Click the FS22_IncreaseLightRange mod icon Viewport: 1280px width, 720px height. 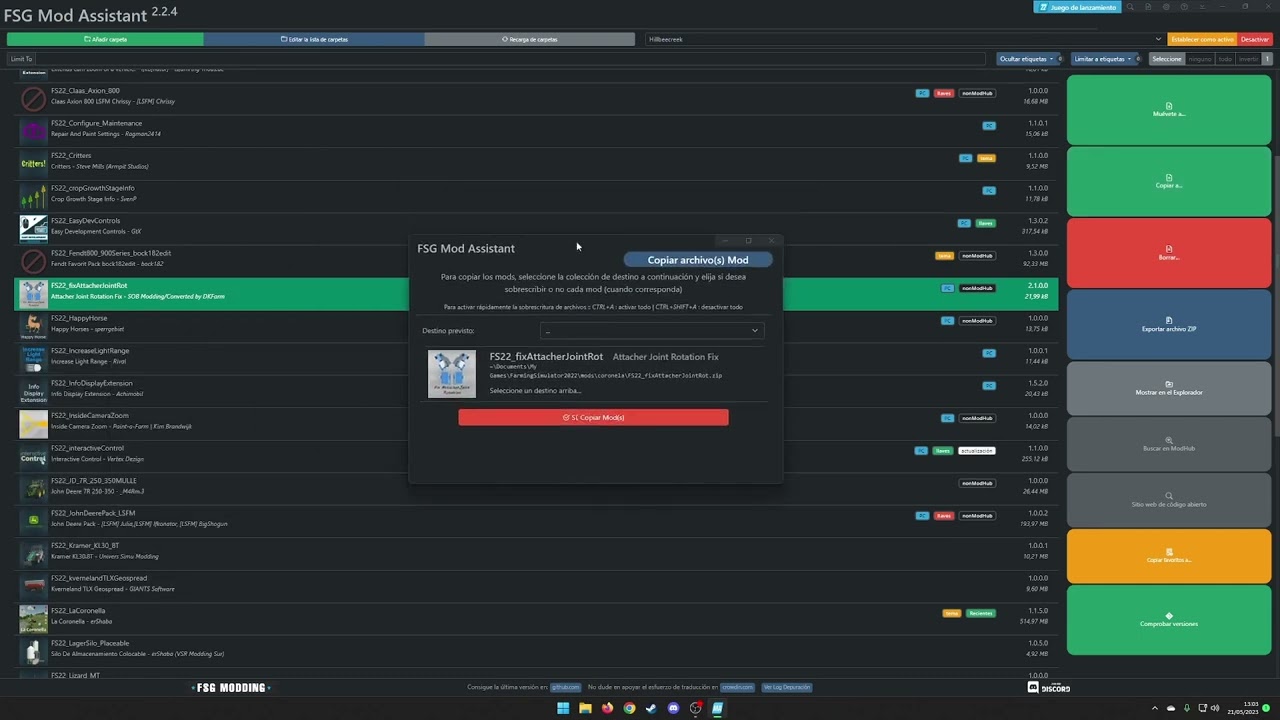[34, 358]
